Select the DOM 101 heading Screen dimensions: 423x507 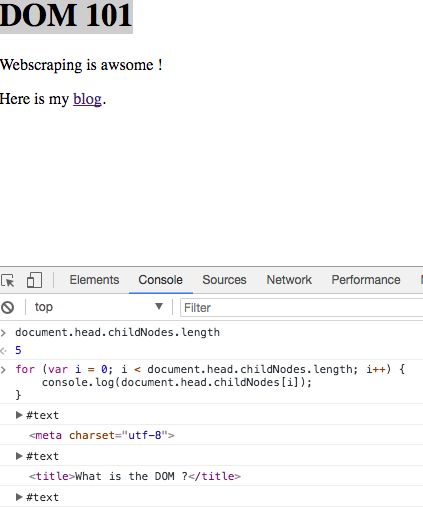coord(66,15)
